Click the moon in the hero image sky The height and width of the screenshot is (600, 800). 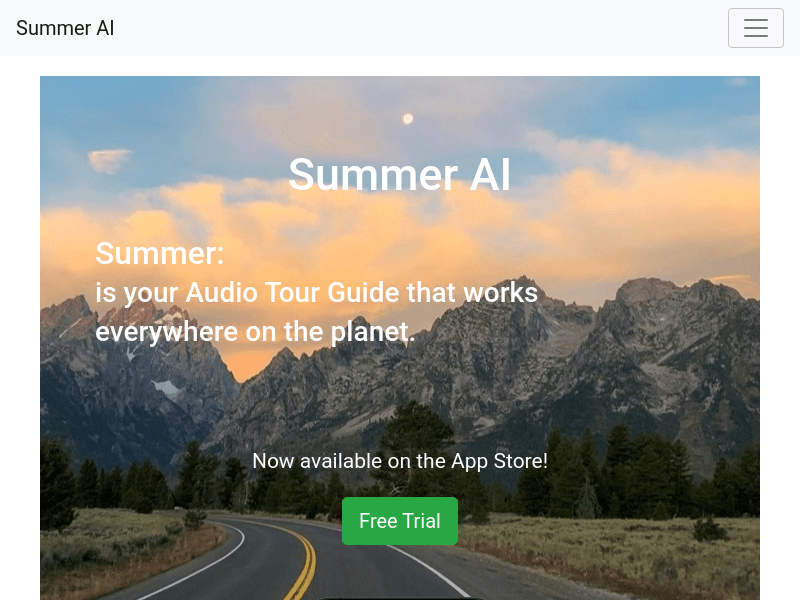(x=408, y=119)
